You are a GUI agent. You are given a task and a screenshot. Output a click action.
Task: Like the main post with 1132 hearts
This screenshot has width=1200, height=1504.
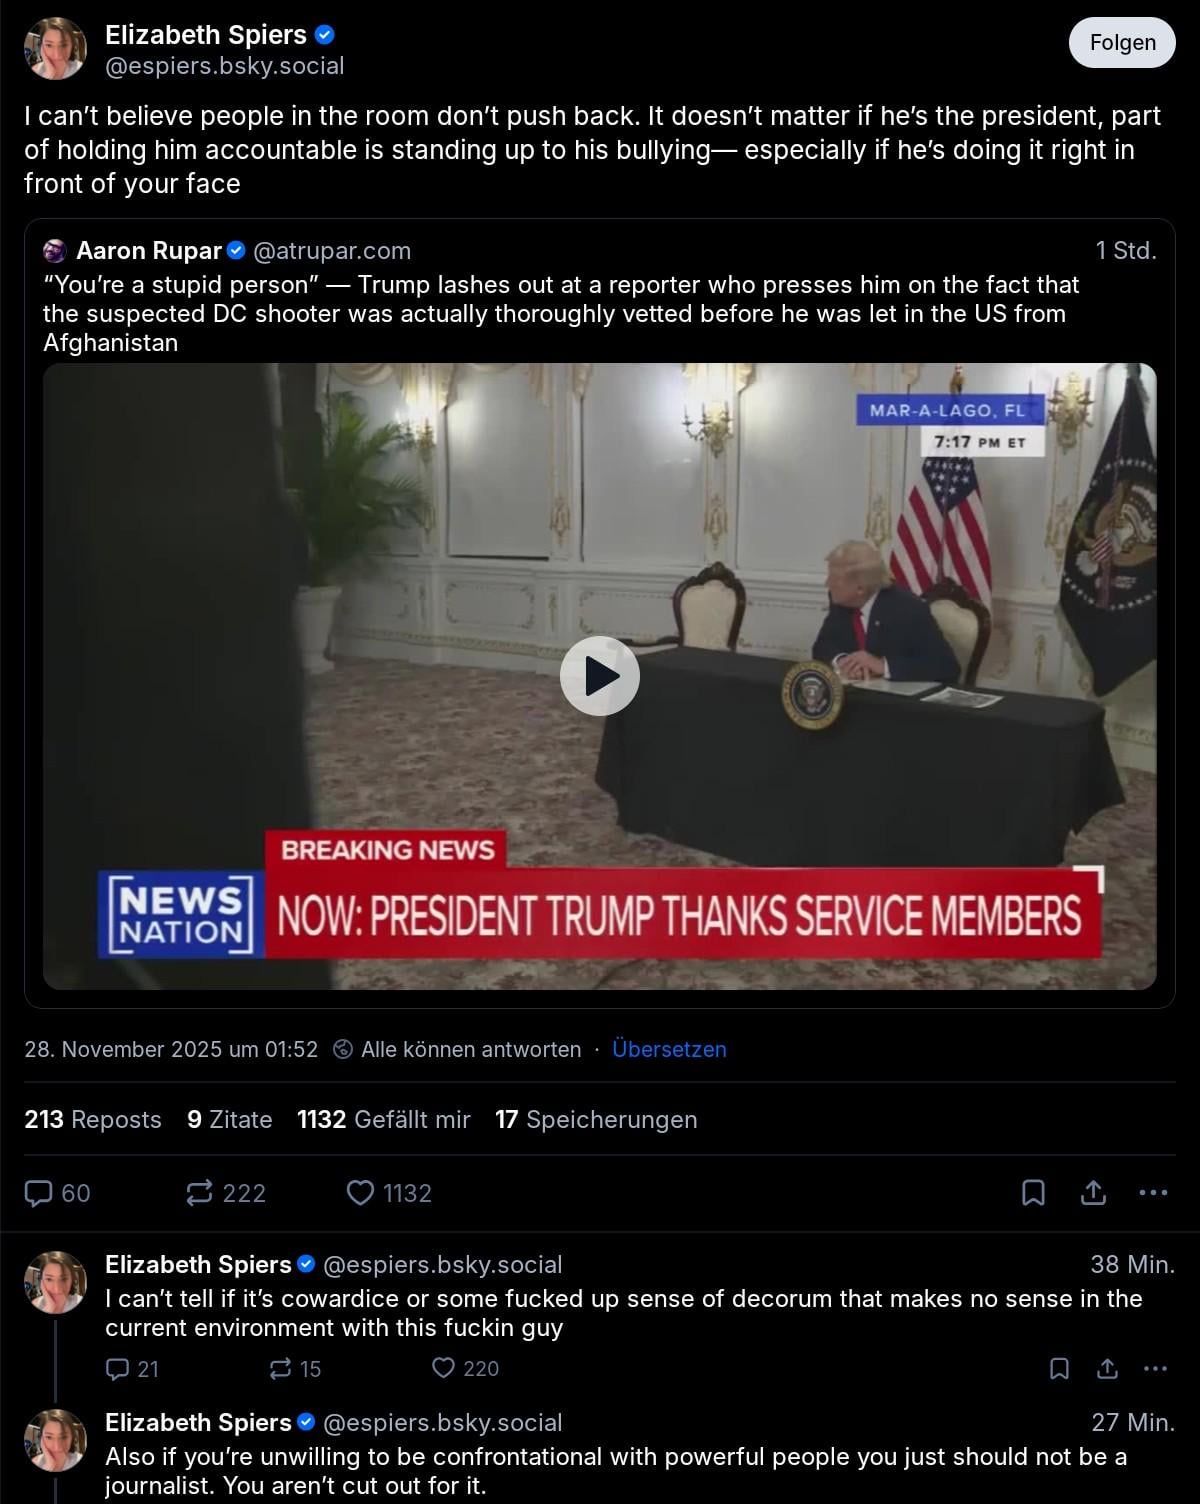pos(389,1193)
